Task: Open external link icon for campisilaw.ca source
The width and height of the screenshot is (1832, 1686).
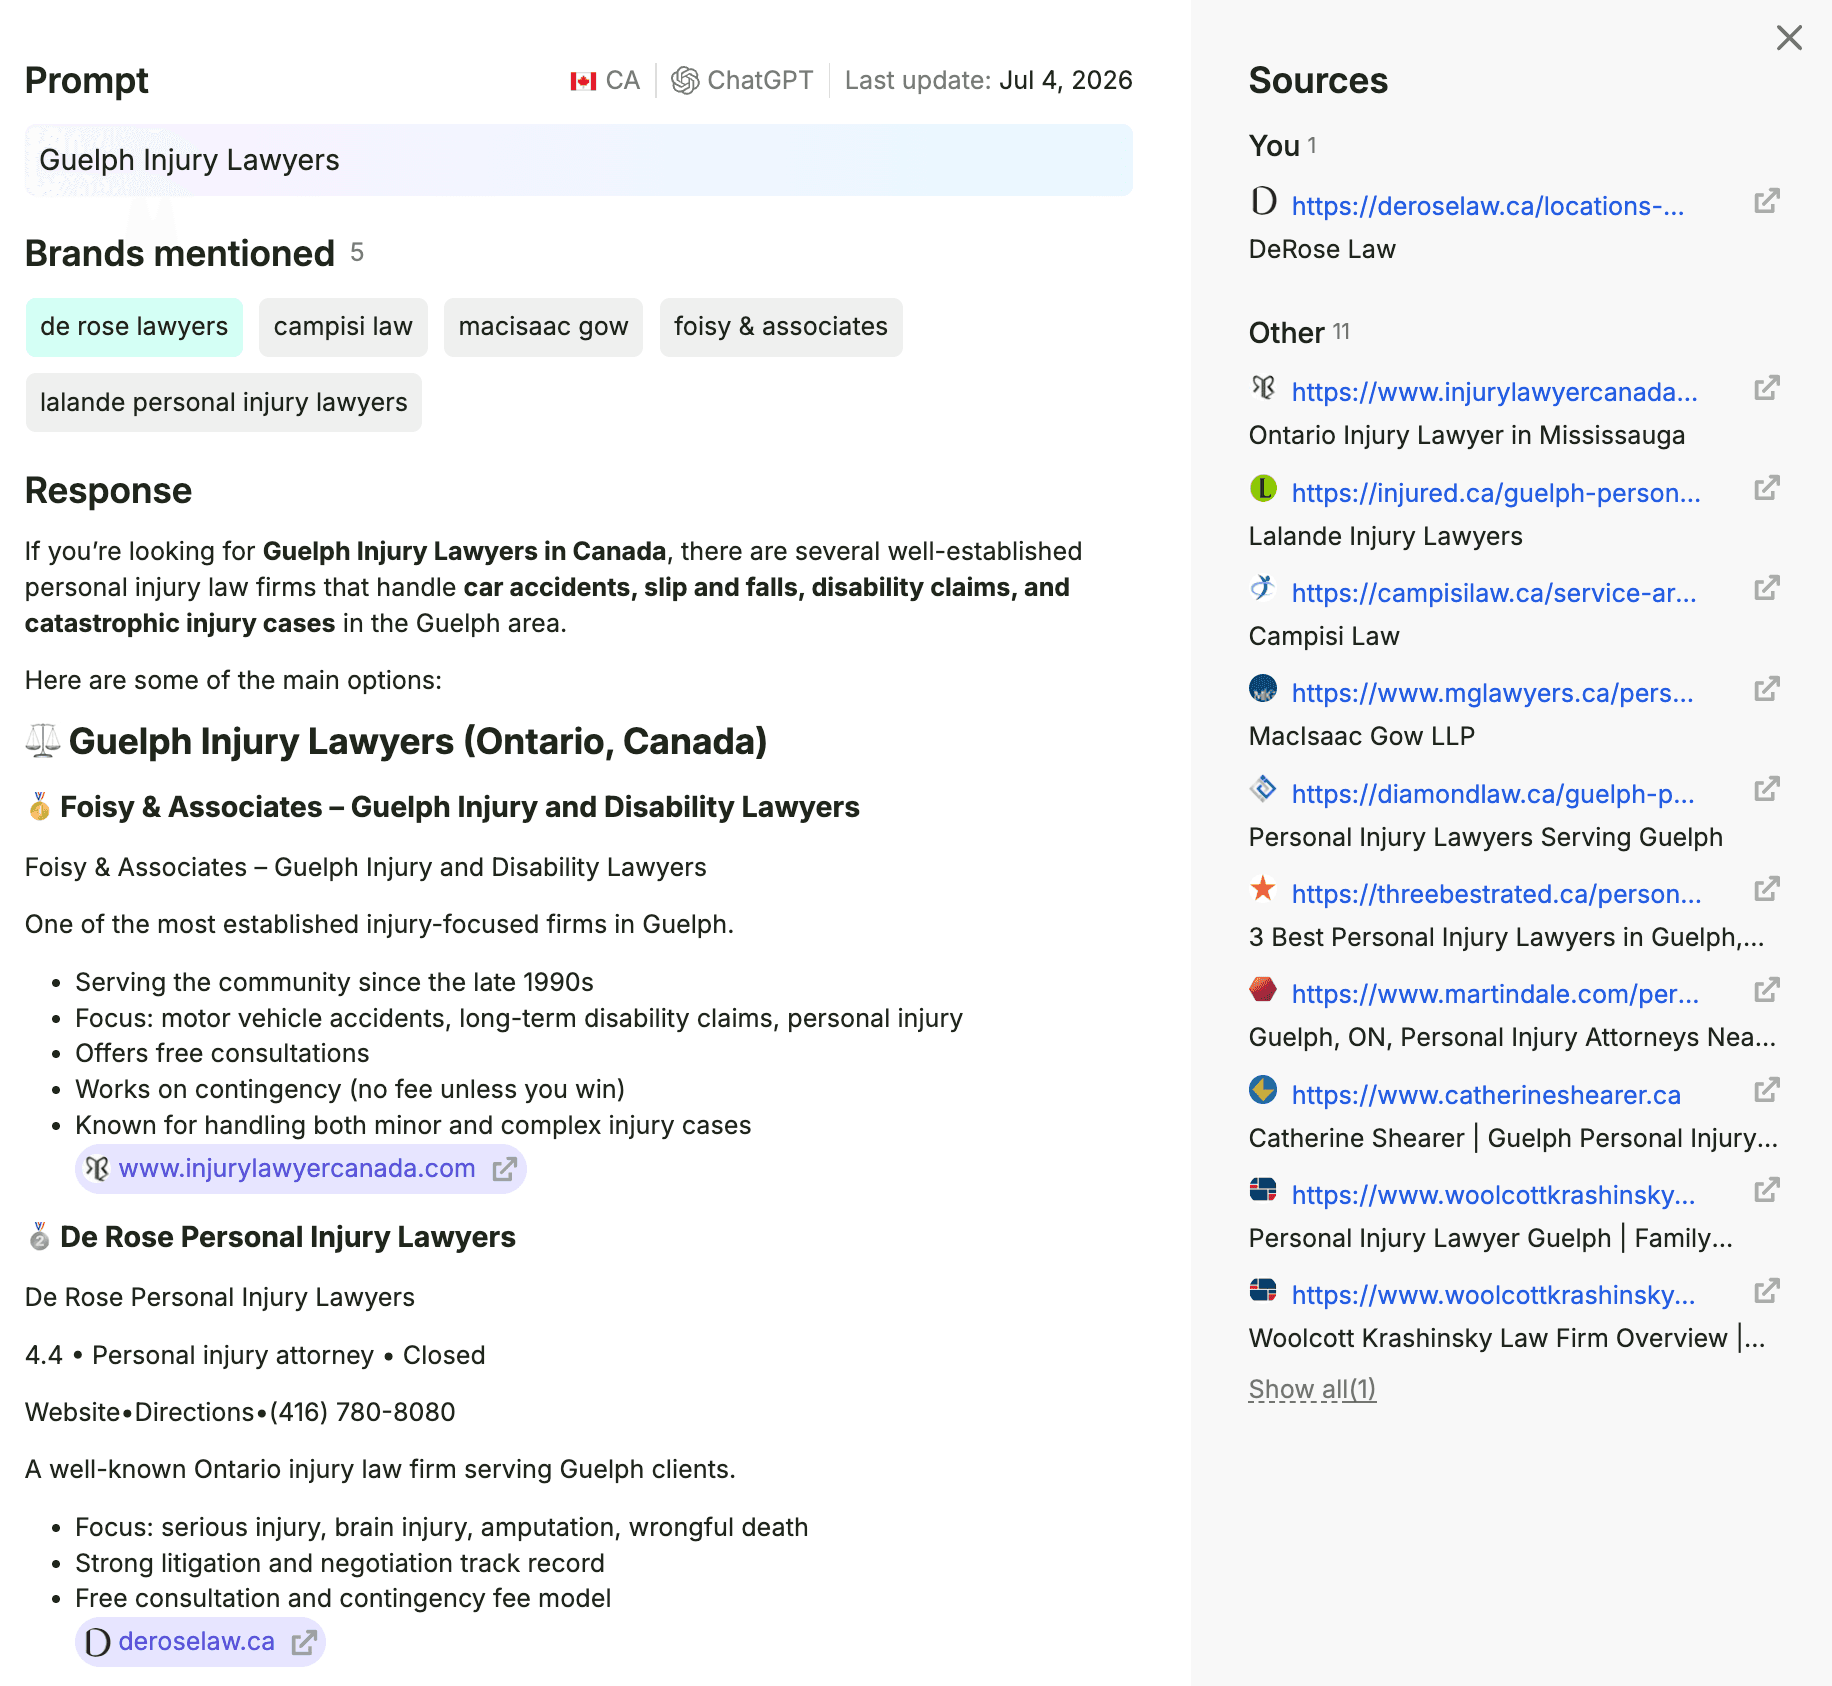Action: click(1767, 588)
